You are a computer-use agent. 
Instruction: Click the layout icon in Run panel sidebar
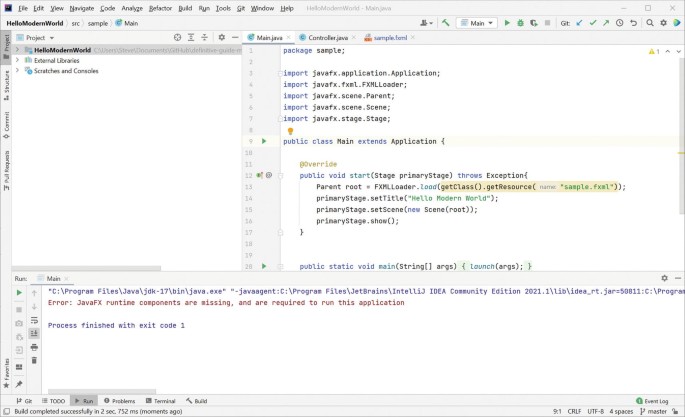[x=19, y=367]
